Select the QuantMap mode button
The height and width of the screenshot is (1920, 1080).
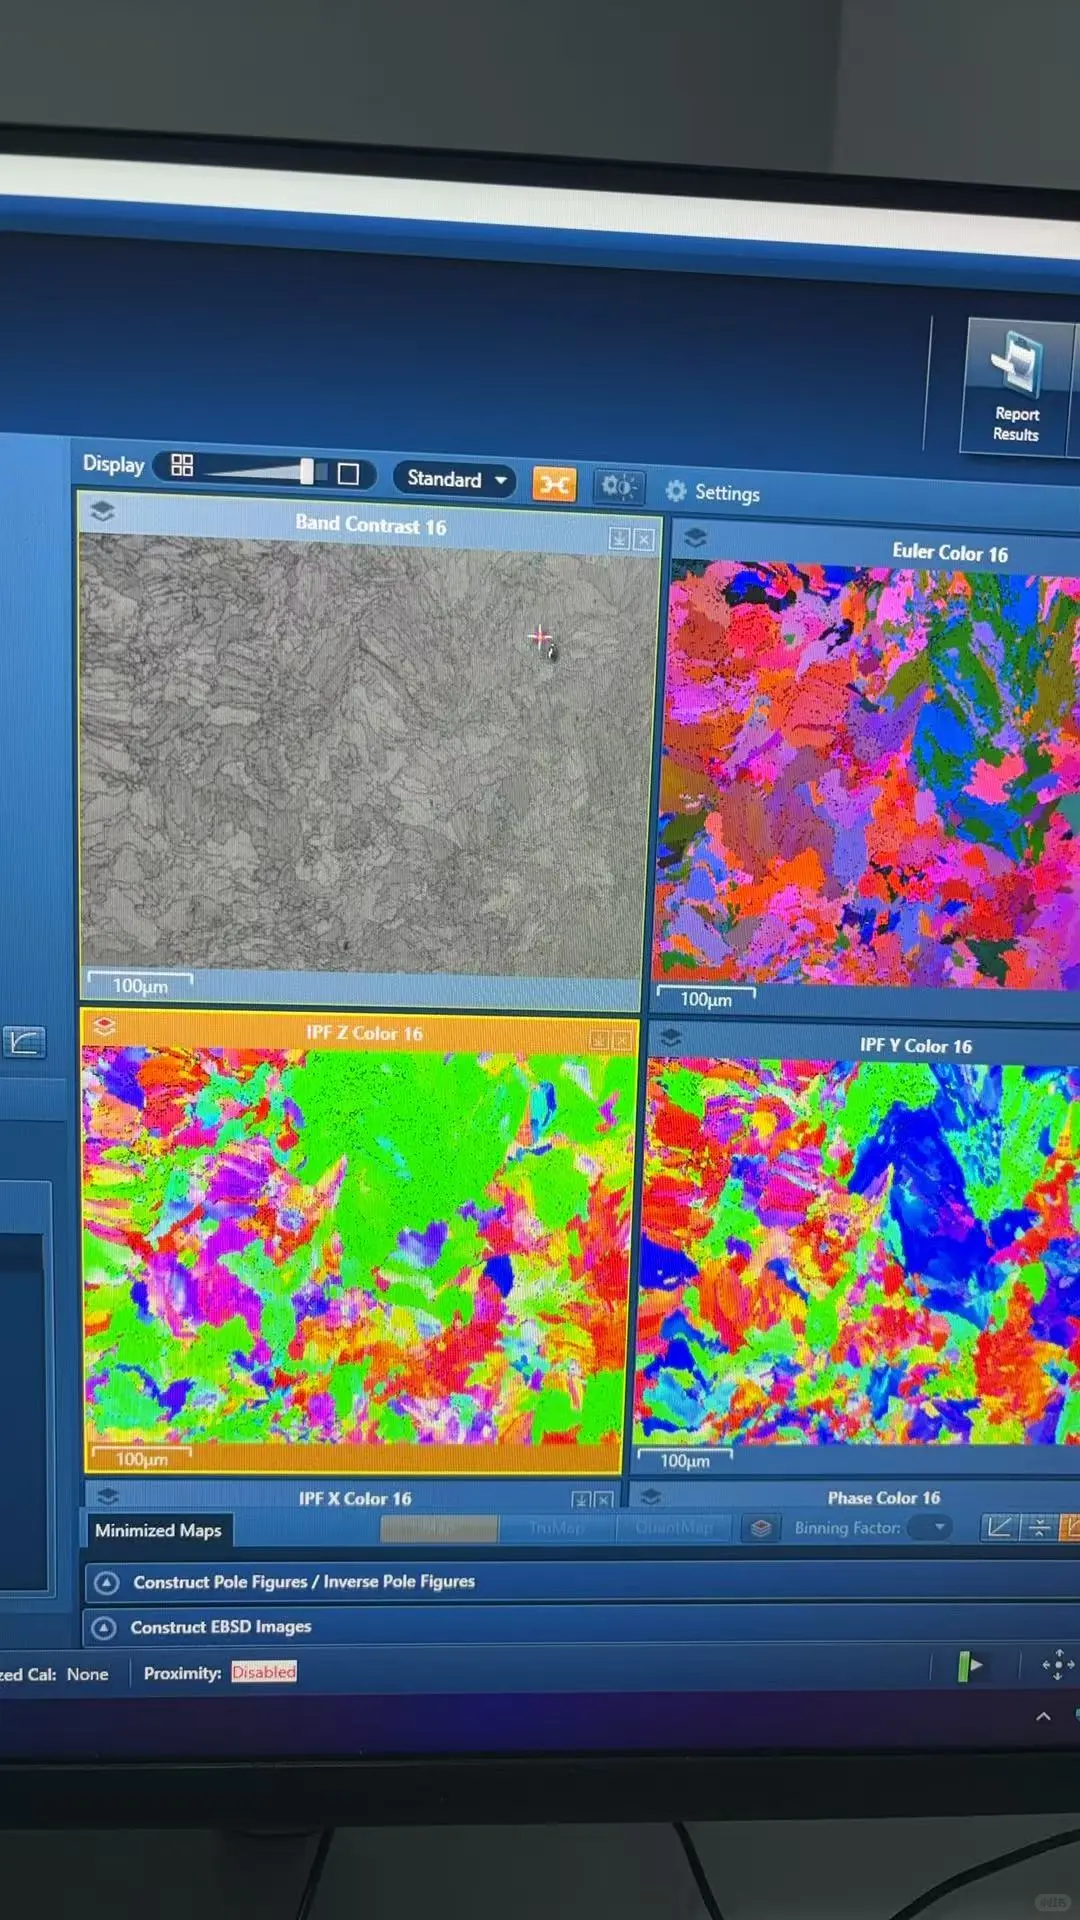(x=674, y=1528)
